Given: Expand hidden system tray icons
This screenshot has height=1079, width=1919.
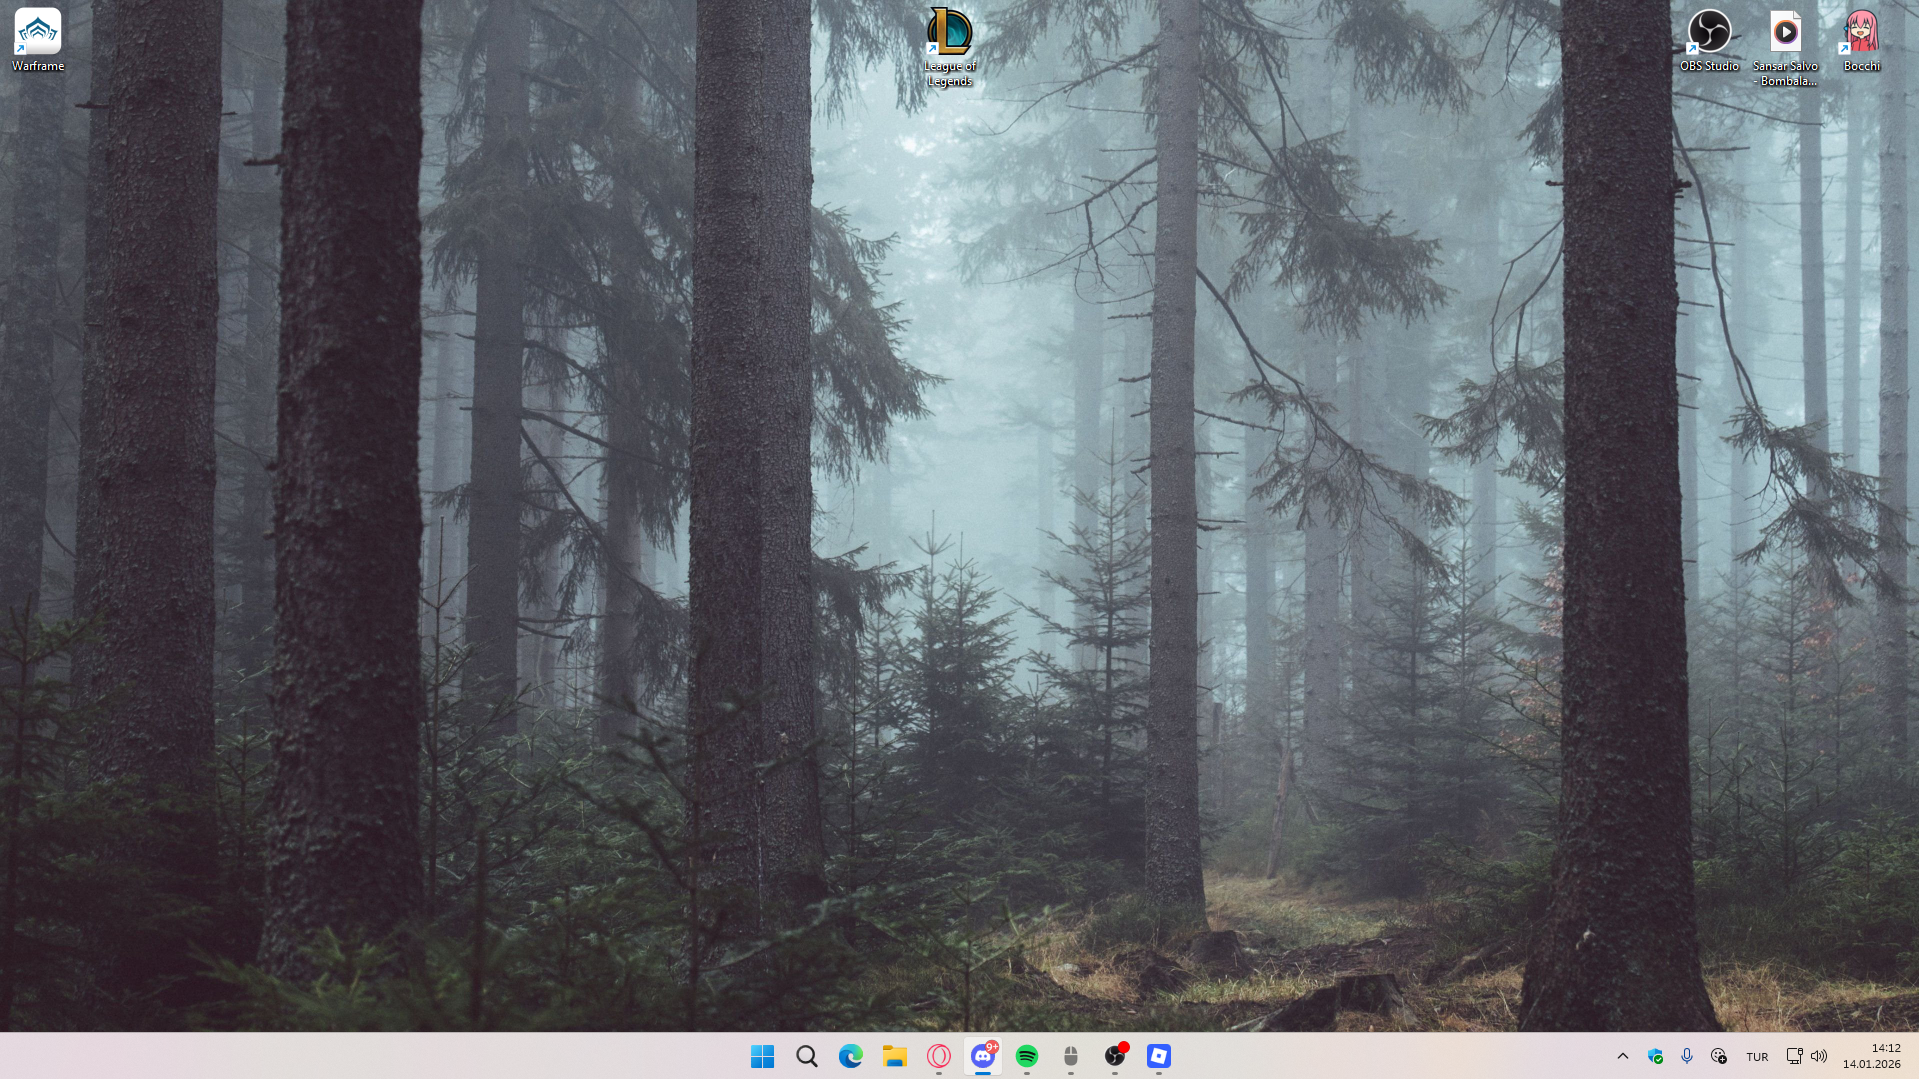Looking at the screenshot, I should pos(1622,1056).
